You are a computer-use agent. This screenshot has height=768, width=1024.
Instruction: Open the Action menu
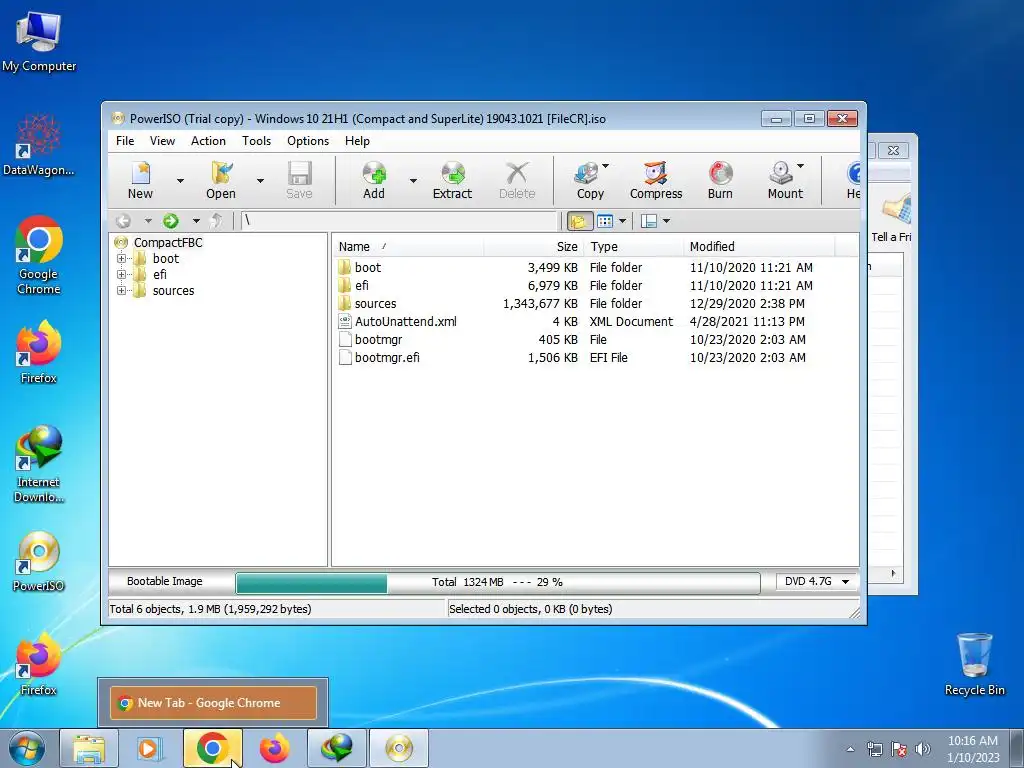coord(208,141)
